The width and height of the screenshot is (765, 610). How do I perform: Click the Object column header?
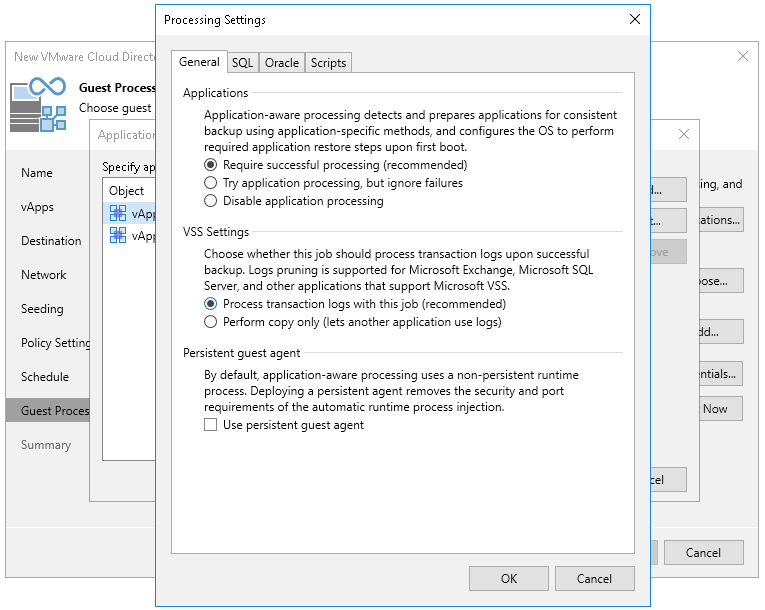[126, 191]
